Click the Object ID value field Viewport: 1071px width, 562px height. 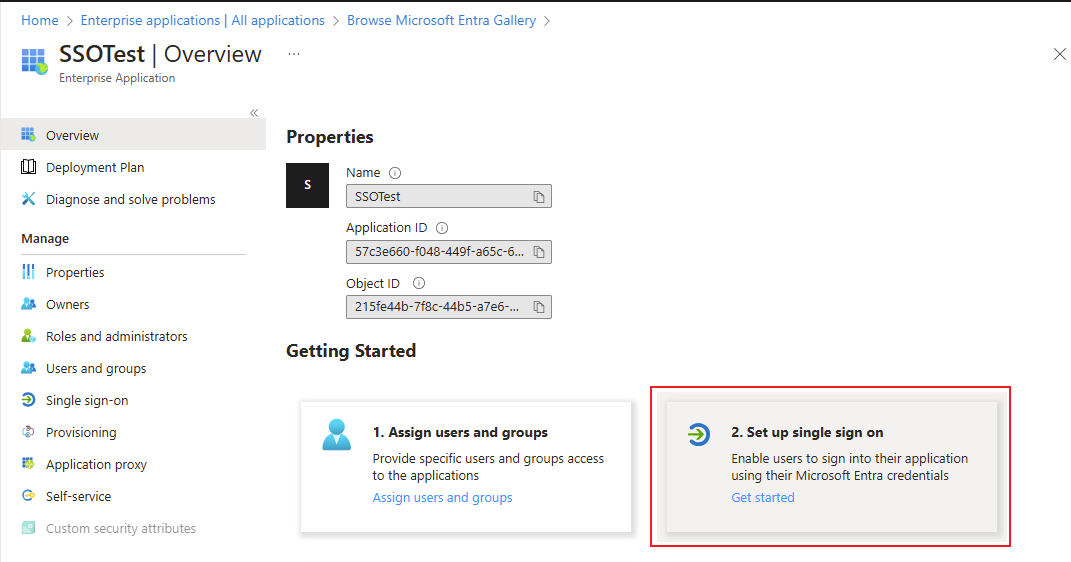[449, 307]
